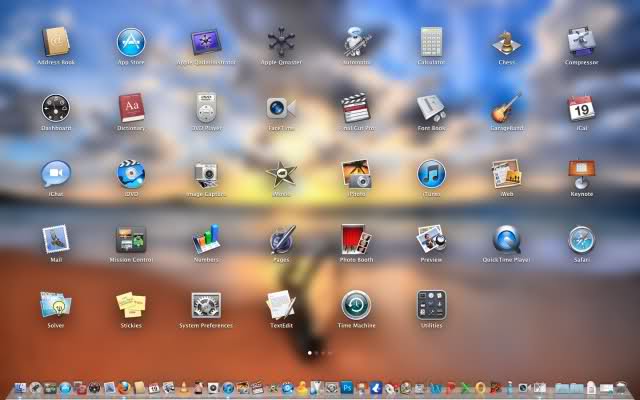Launch iTunes from Launchpad
Image resolution: width=640 pixels, height=400 pixels.
click(431, 174)
